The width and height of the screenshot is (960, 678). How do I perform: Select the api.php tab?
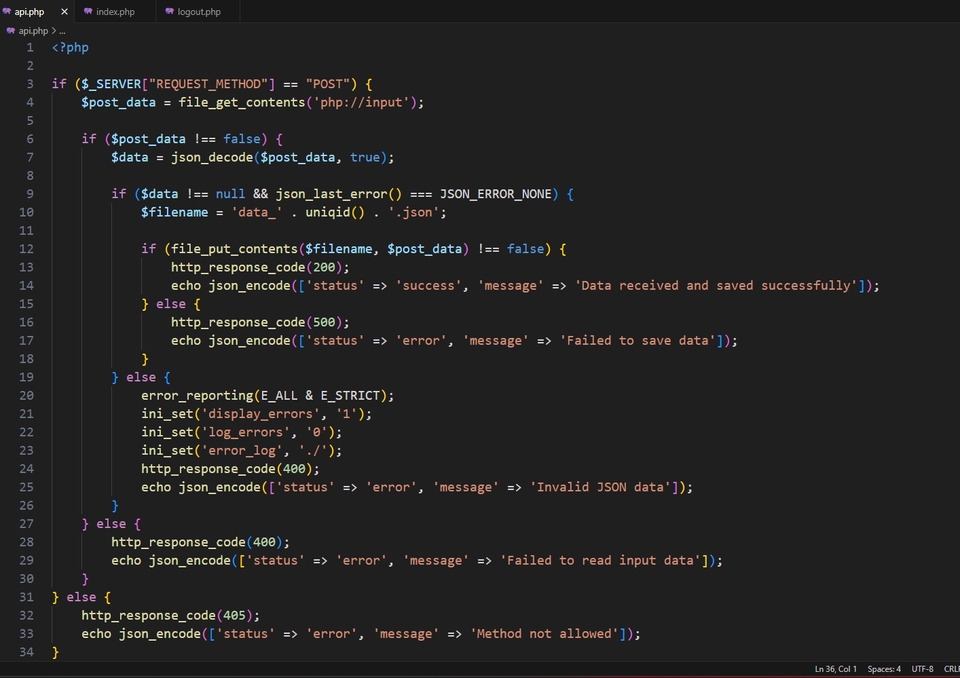click(29, 12)
